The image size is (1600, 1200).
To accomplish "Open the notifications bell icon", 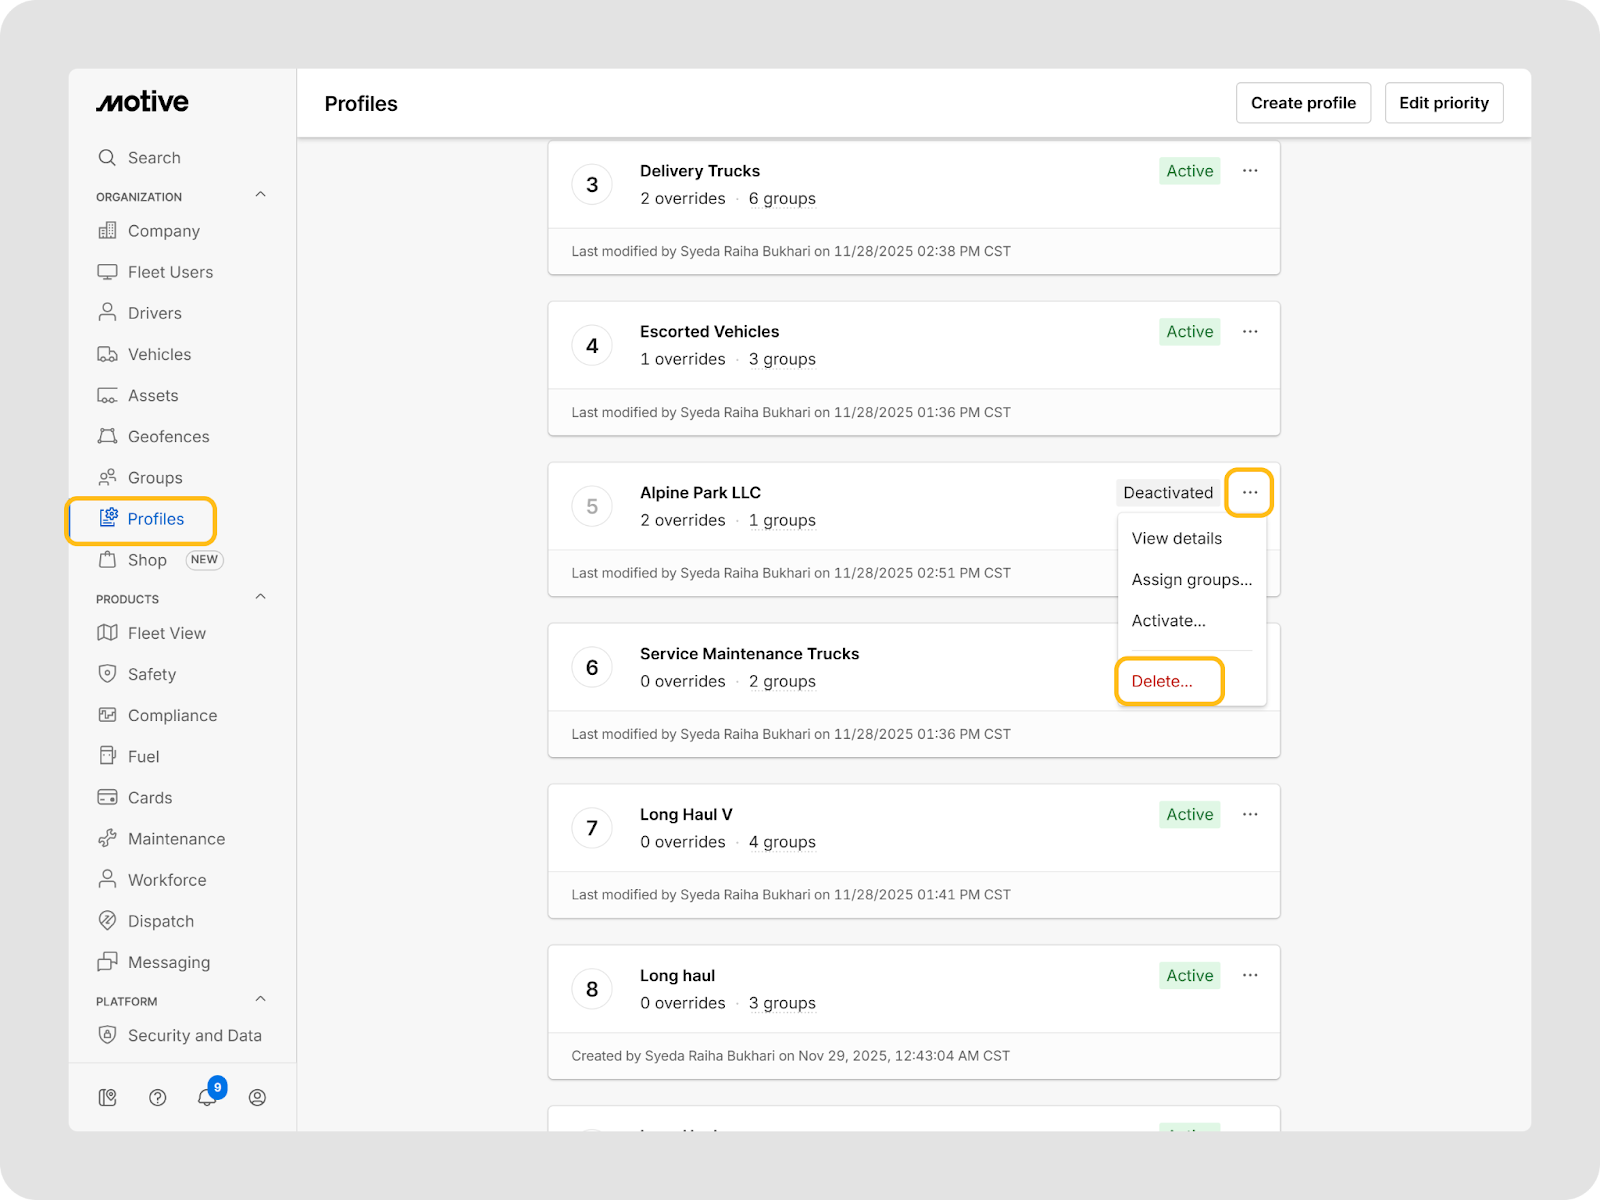I will 207,1097.
